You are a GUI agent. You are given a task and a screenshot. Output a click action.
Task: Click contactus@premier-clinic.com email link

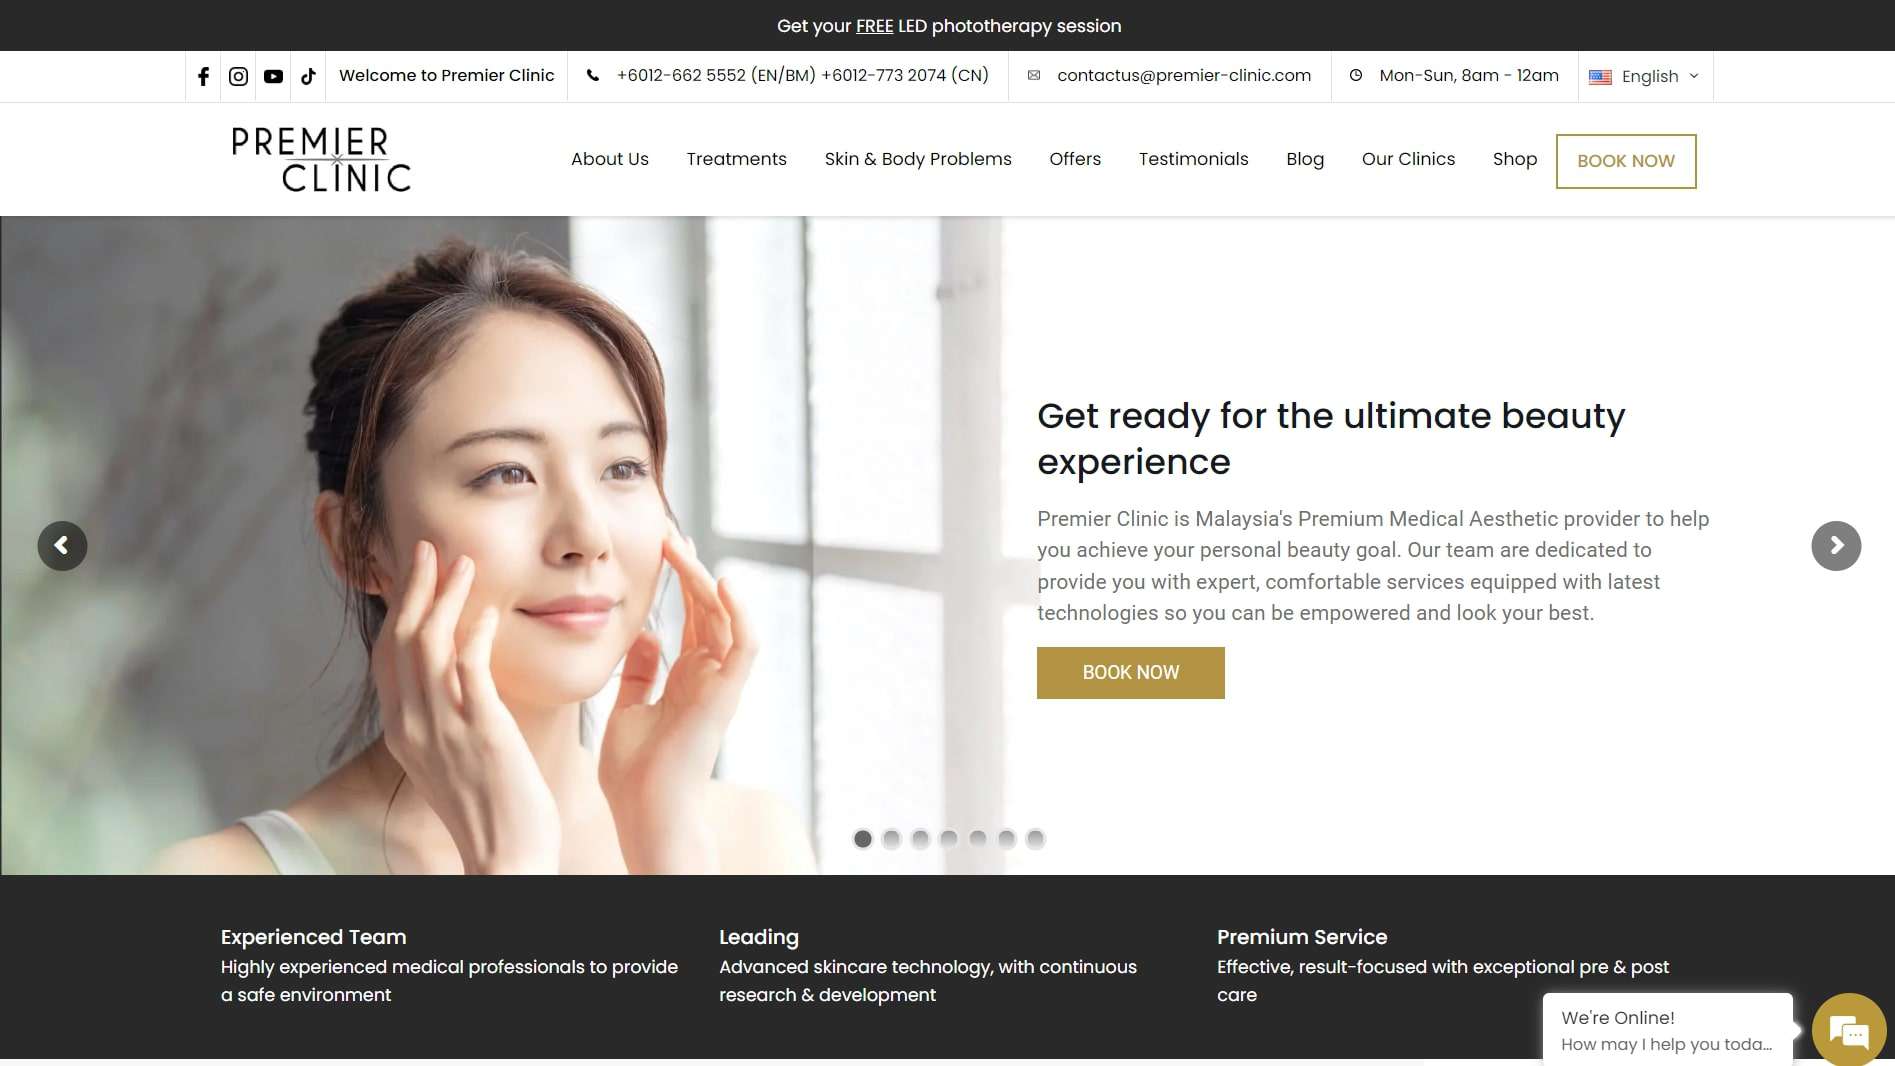(x=1184, y=75)
